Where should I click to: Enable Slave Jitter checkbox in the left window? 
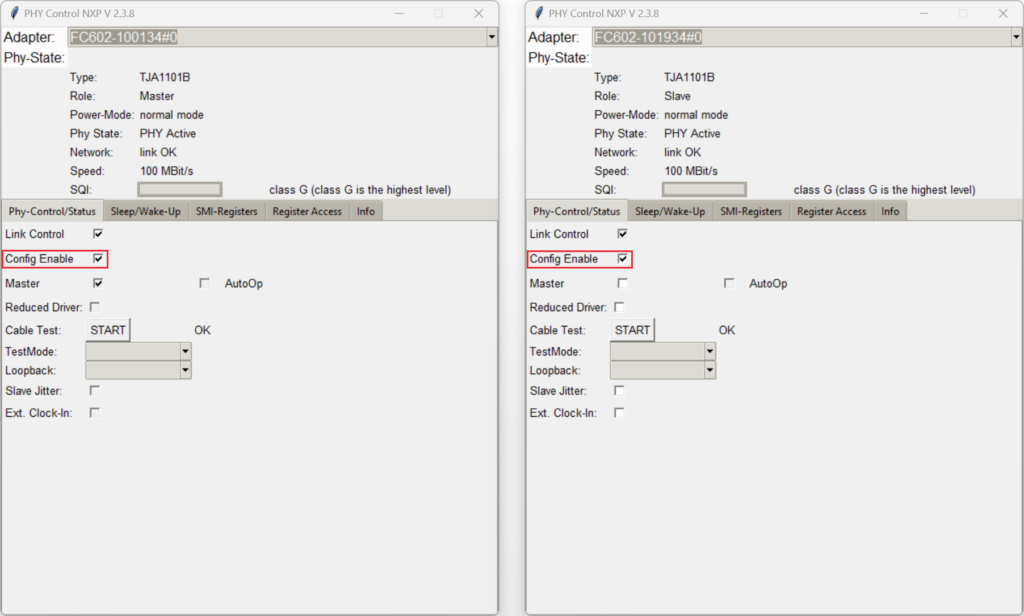click(x=95, y=390)
